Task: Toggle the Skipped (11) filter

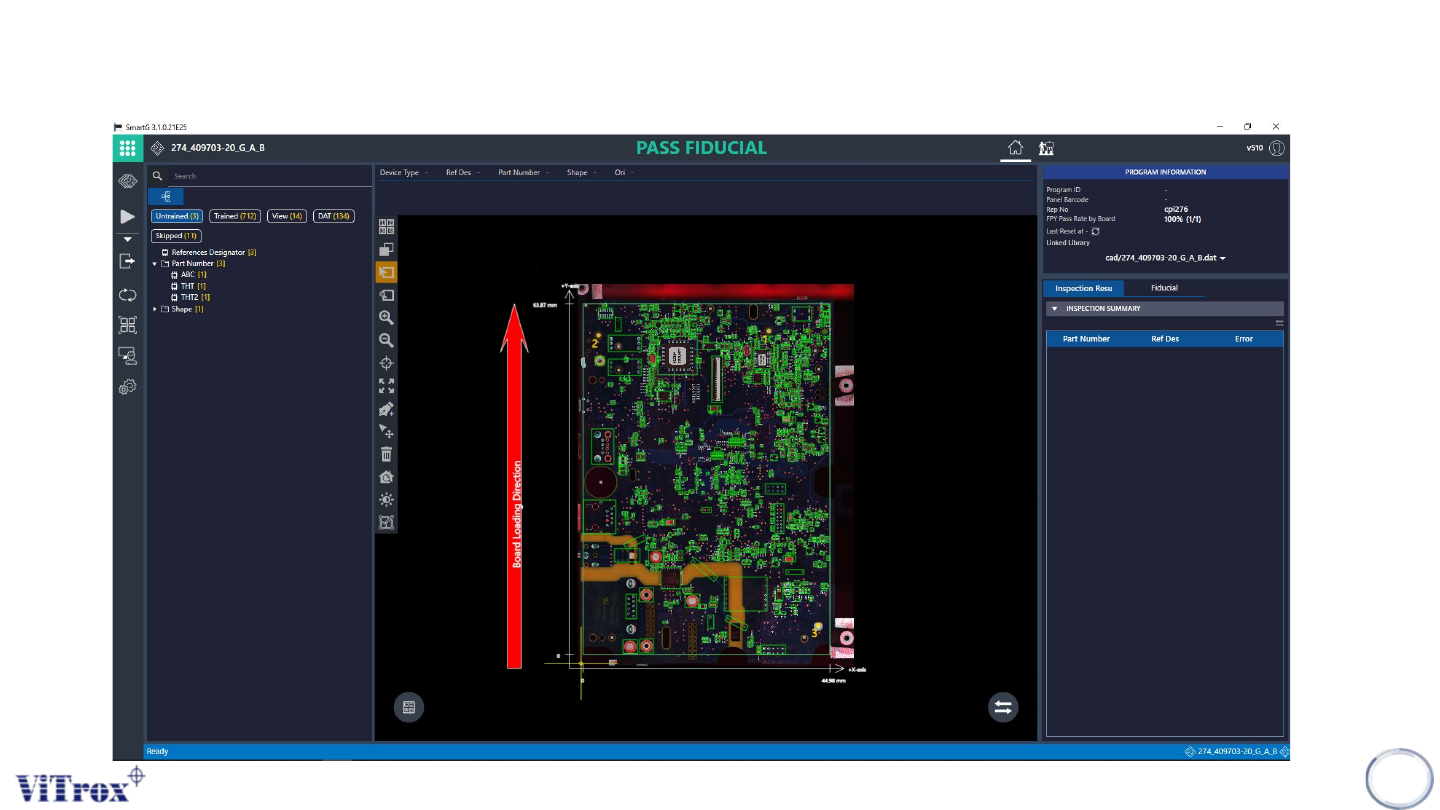Action: (176, 236)
